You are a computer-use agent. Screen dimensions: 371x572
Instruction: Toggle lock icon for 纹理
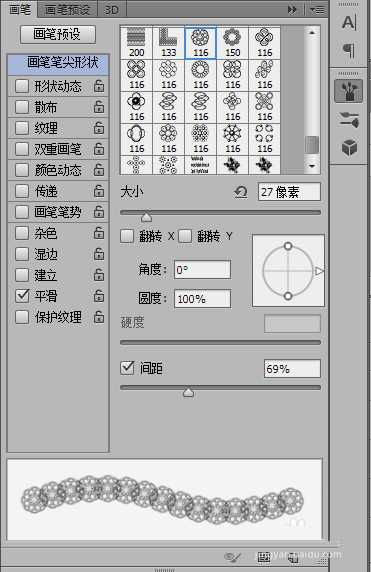[99, 128]
